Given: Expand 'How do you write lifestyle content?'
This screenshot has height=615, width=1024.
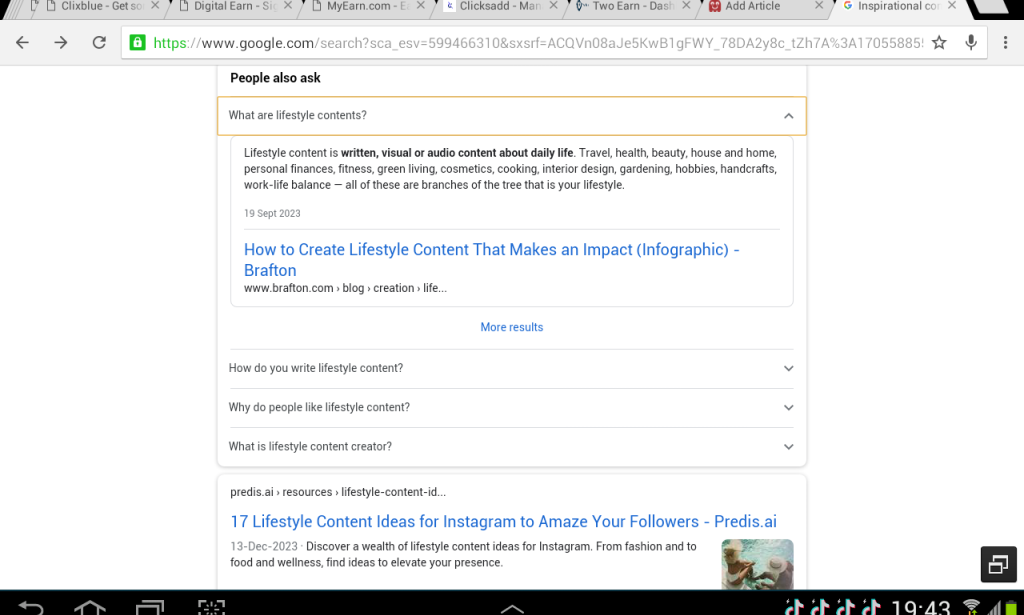Looking at the screenshot, I should click(x=788, y=368).
